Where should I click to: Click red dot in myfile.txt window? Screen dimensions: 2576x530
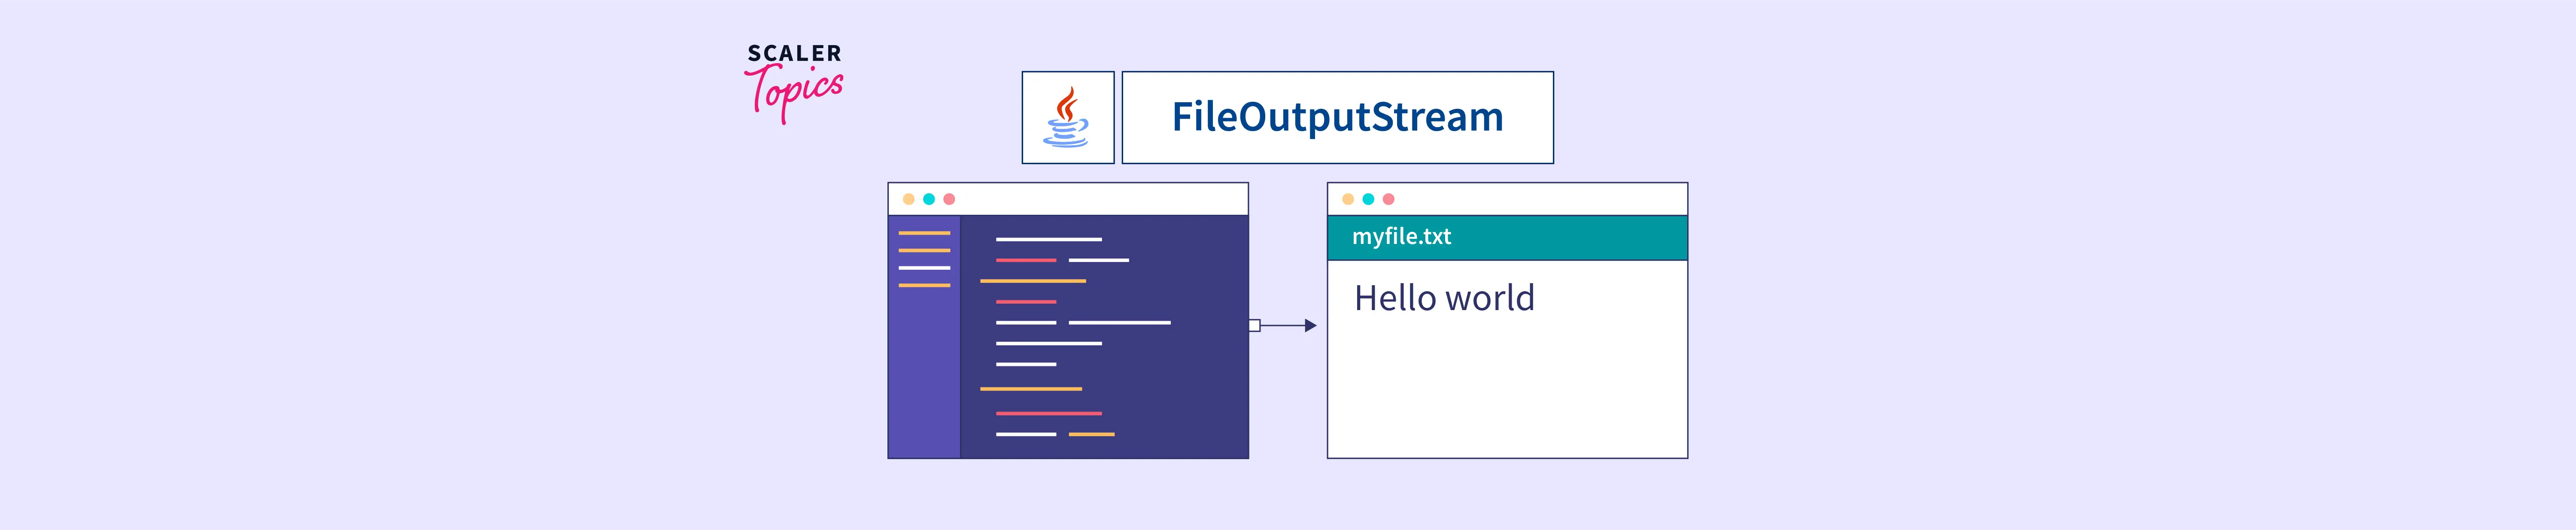click(x=1388, y=199)
